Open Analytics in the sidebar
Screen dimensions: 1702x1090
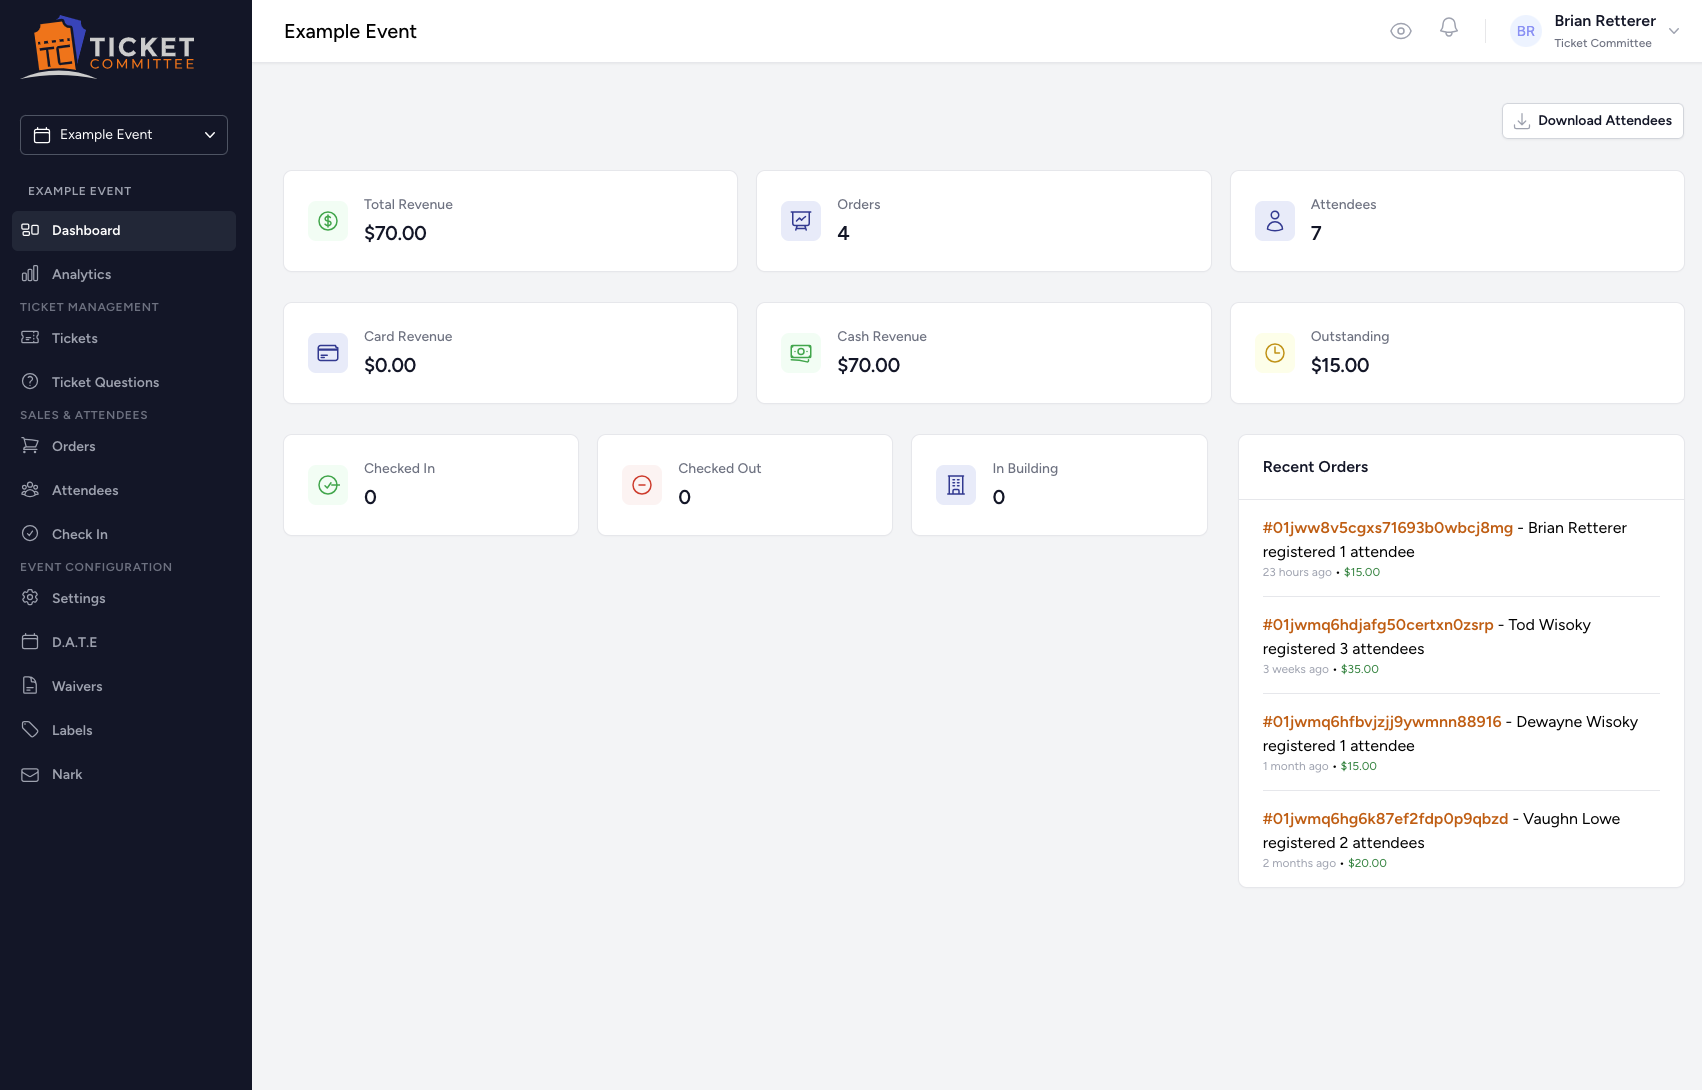[81, 274]
